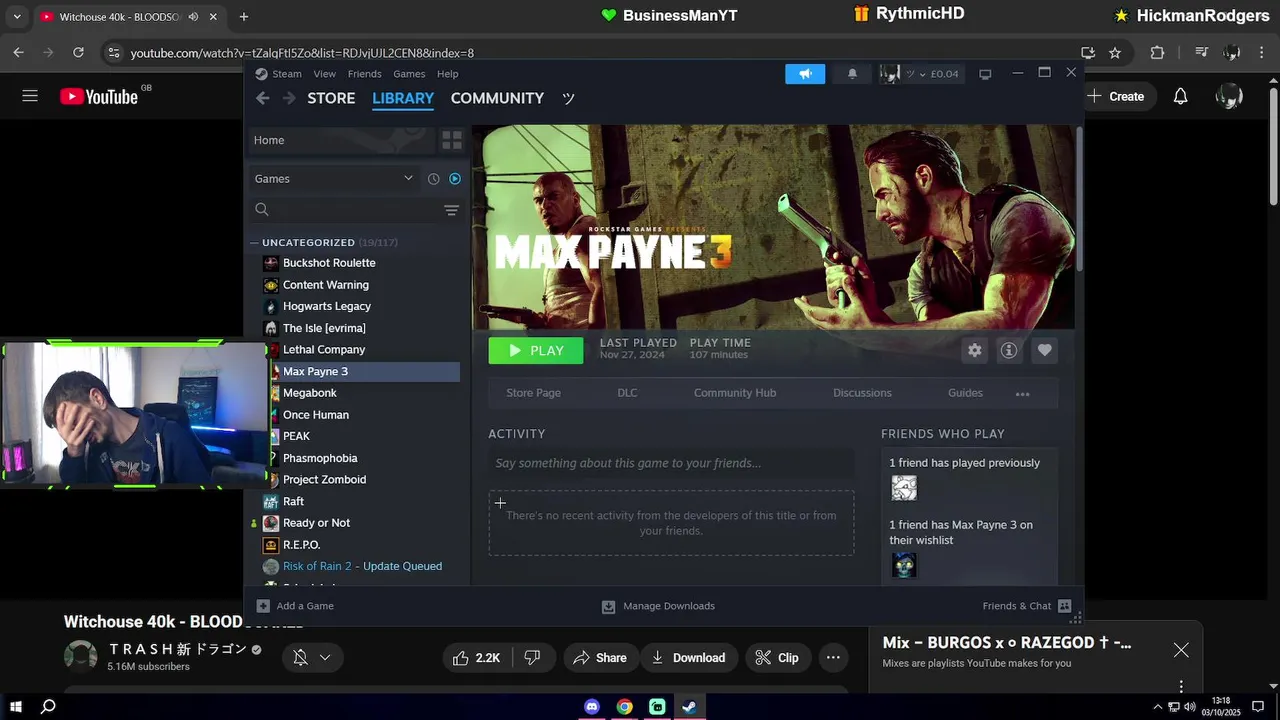Open avatar of friend who played previously
The image size is (1280, 720).
tap(904, 487)
